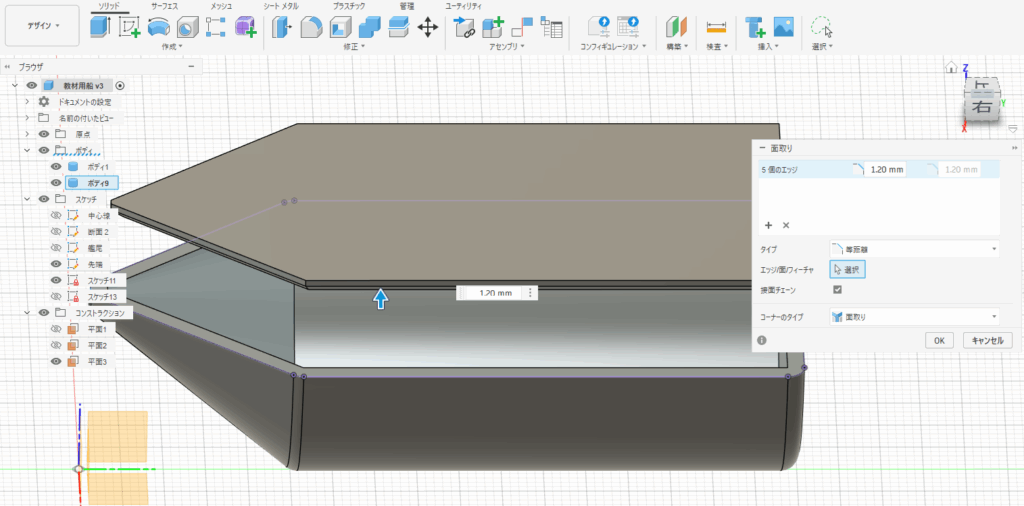Image resolution: width=1024 pixels, height=506 pixels.
Task: Click the Create Sketch icon
Action: (x=129, y=27)
